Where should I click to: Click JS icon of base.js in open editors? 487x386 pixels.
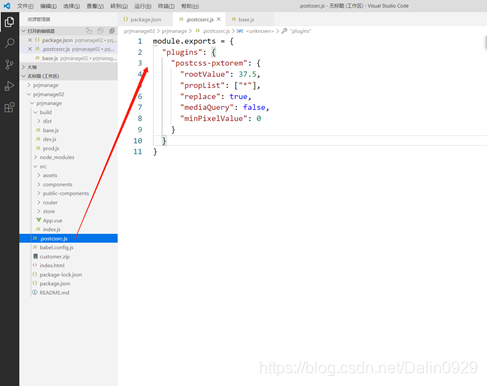[38, 58]
